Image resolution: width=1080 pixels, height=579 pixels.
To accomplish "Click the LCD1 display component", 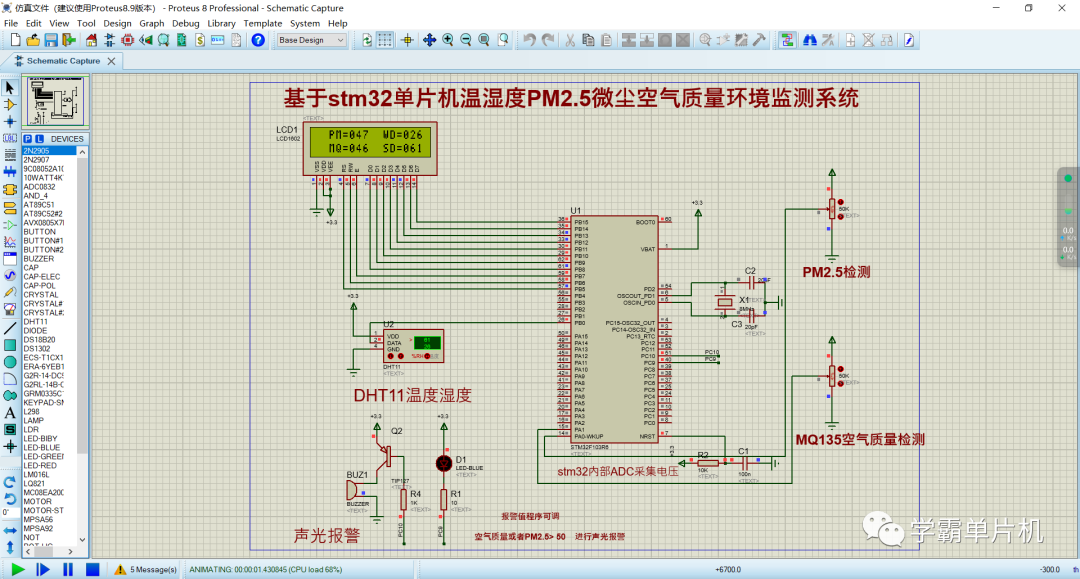I will 370,149.
